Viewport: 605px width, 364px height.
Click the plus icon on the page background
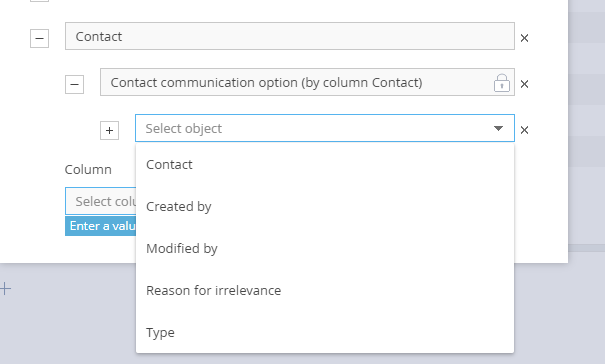tap(5, 288)
